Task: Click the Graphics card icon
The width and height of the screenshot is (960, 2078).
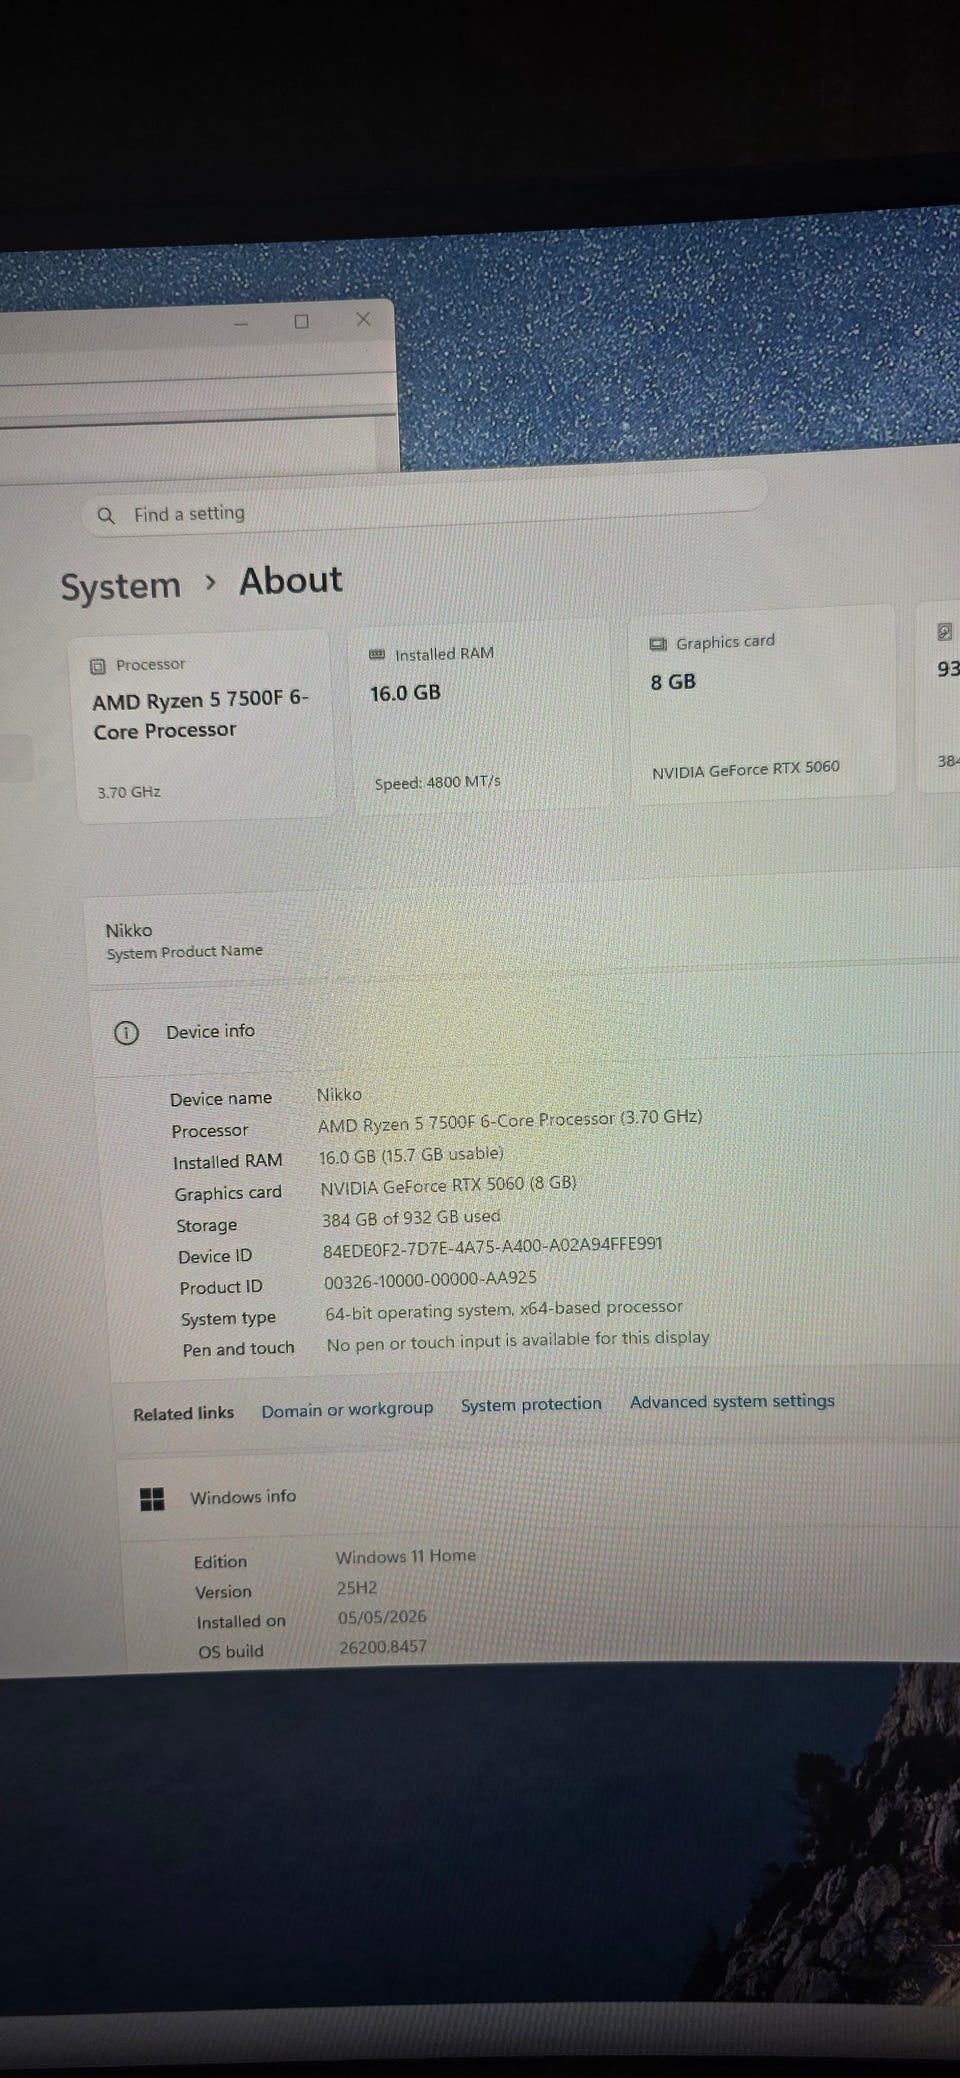Action: point(658,644)
